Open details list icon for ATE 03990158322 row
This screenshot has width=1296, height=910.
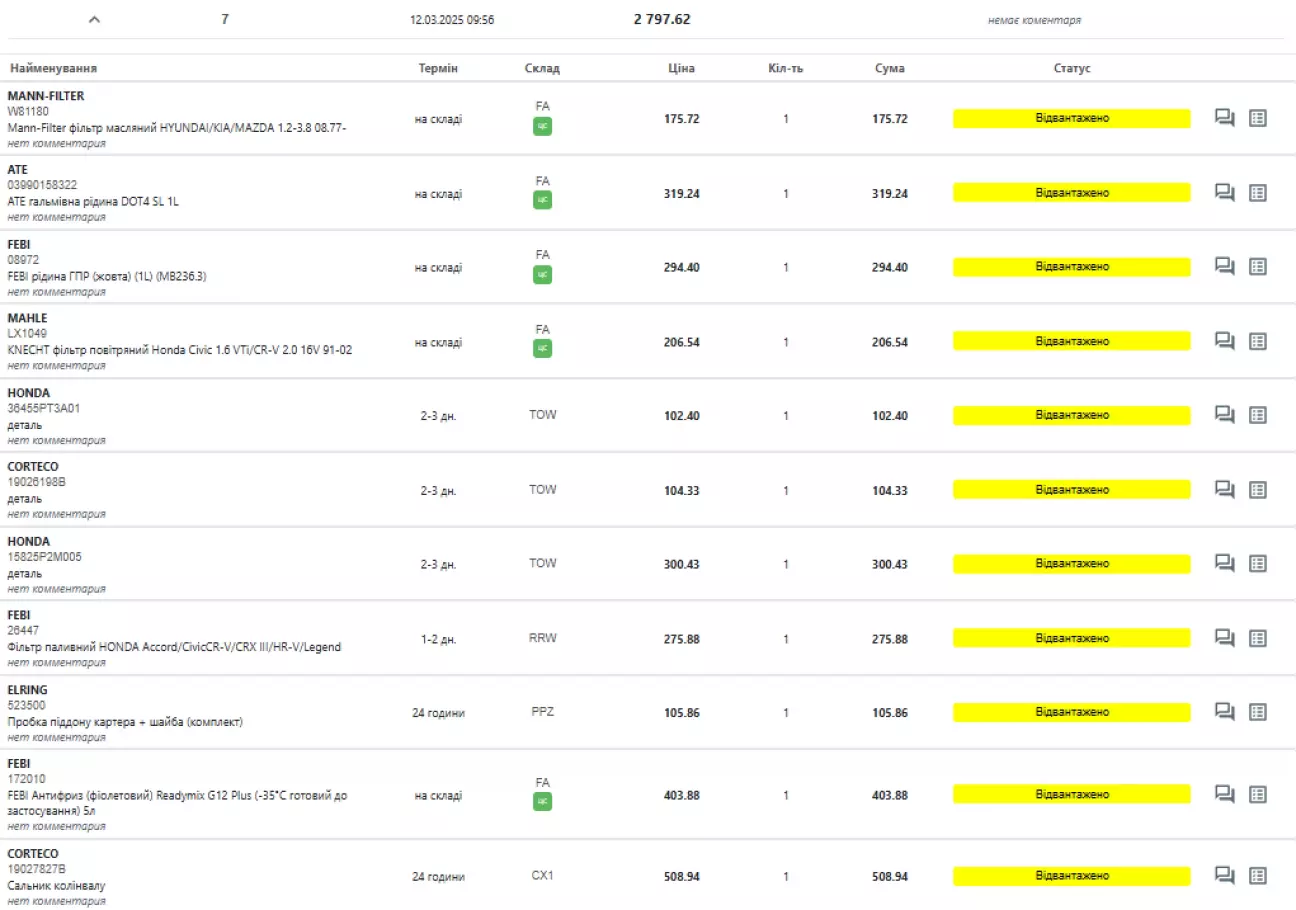click(x=1258, y=193)
